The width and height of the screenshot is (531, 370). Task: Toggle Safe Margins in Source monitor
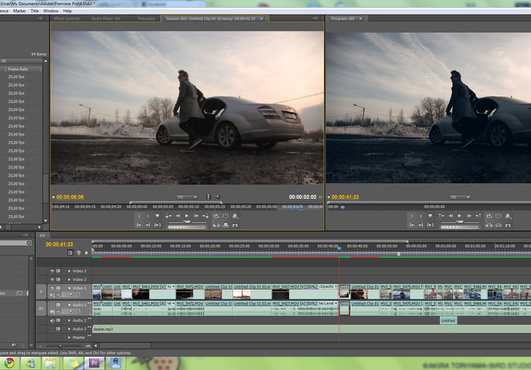226,216
